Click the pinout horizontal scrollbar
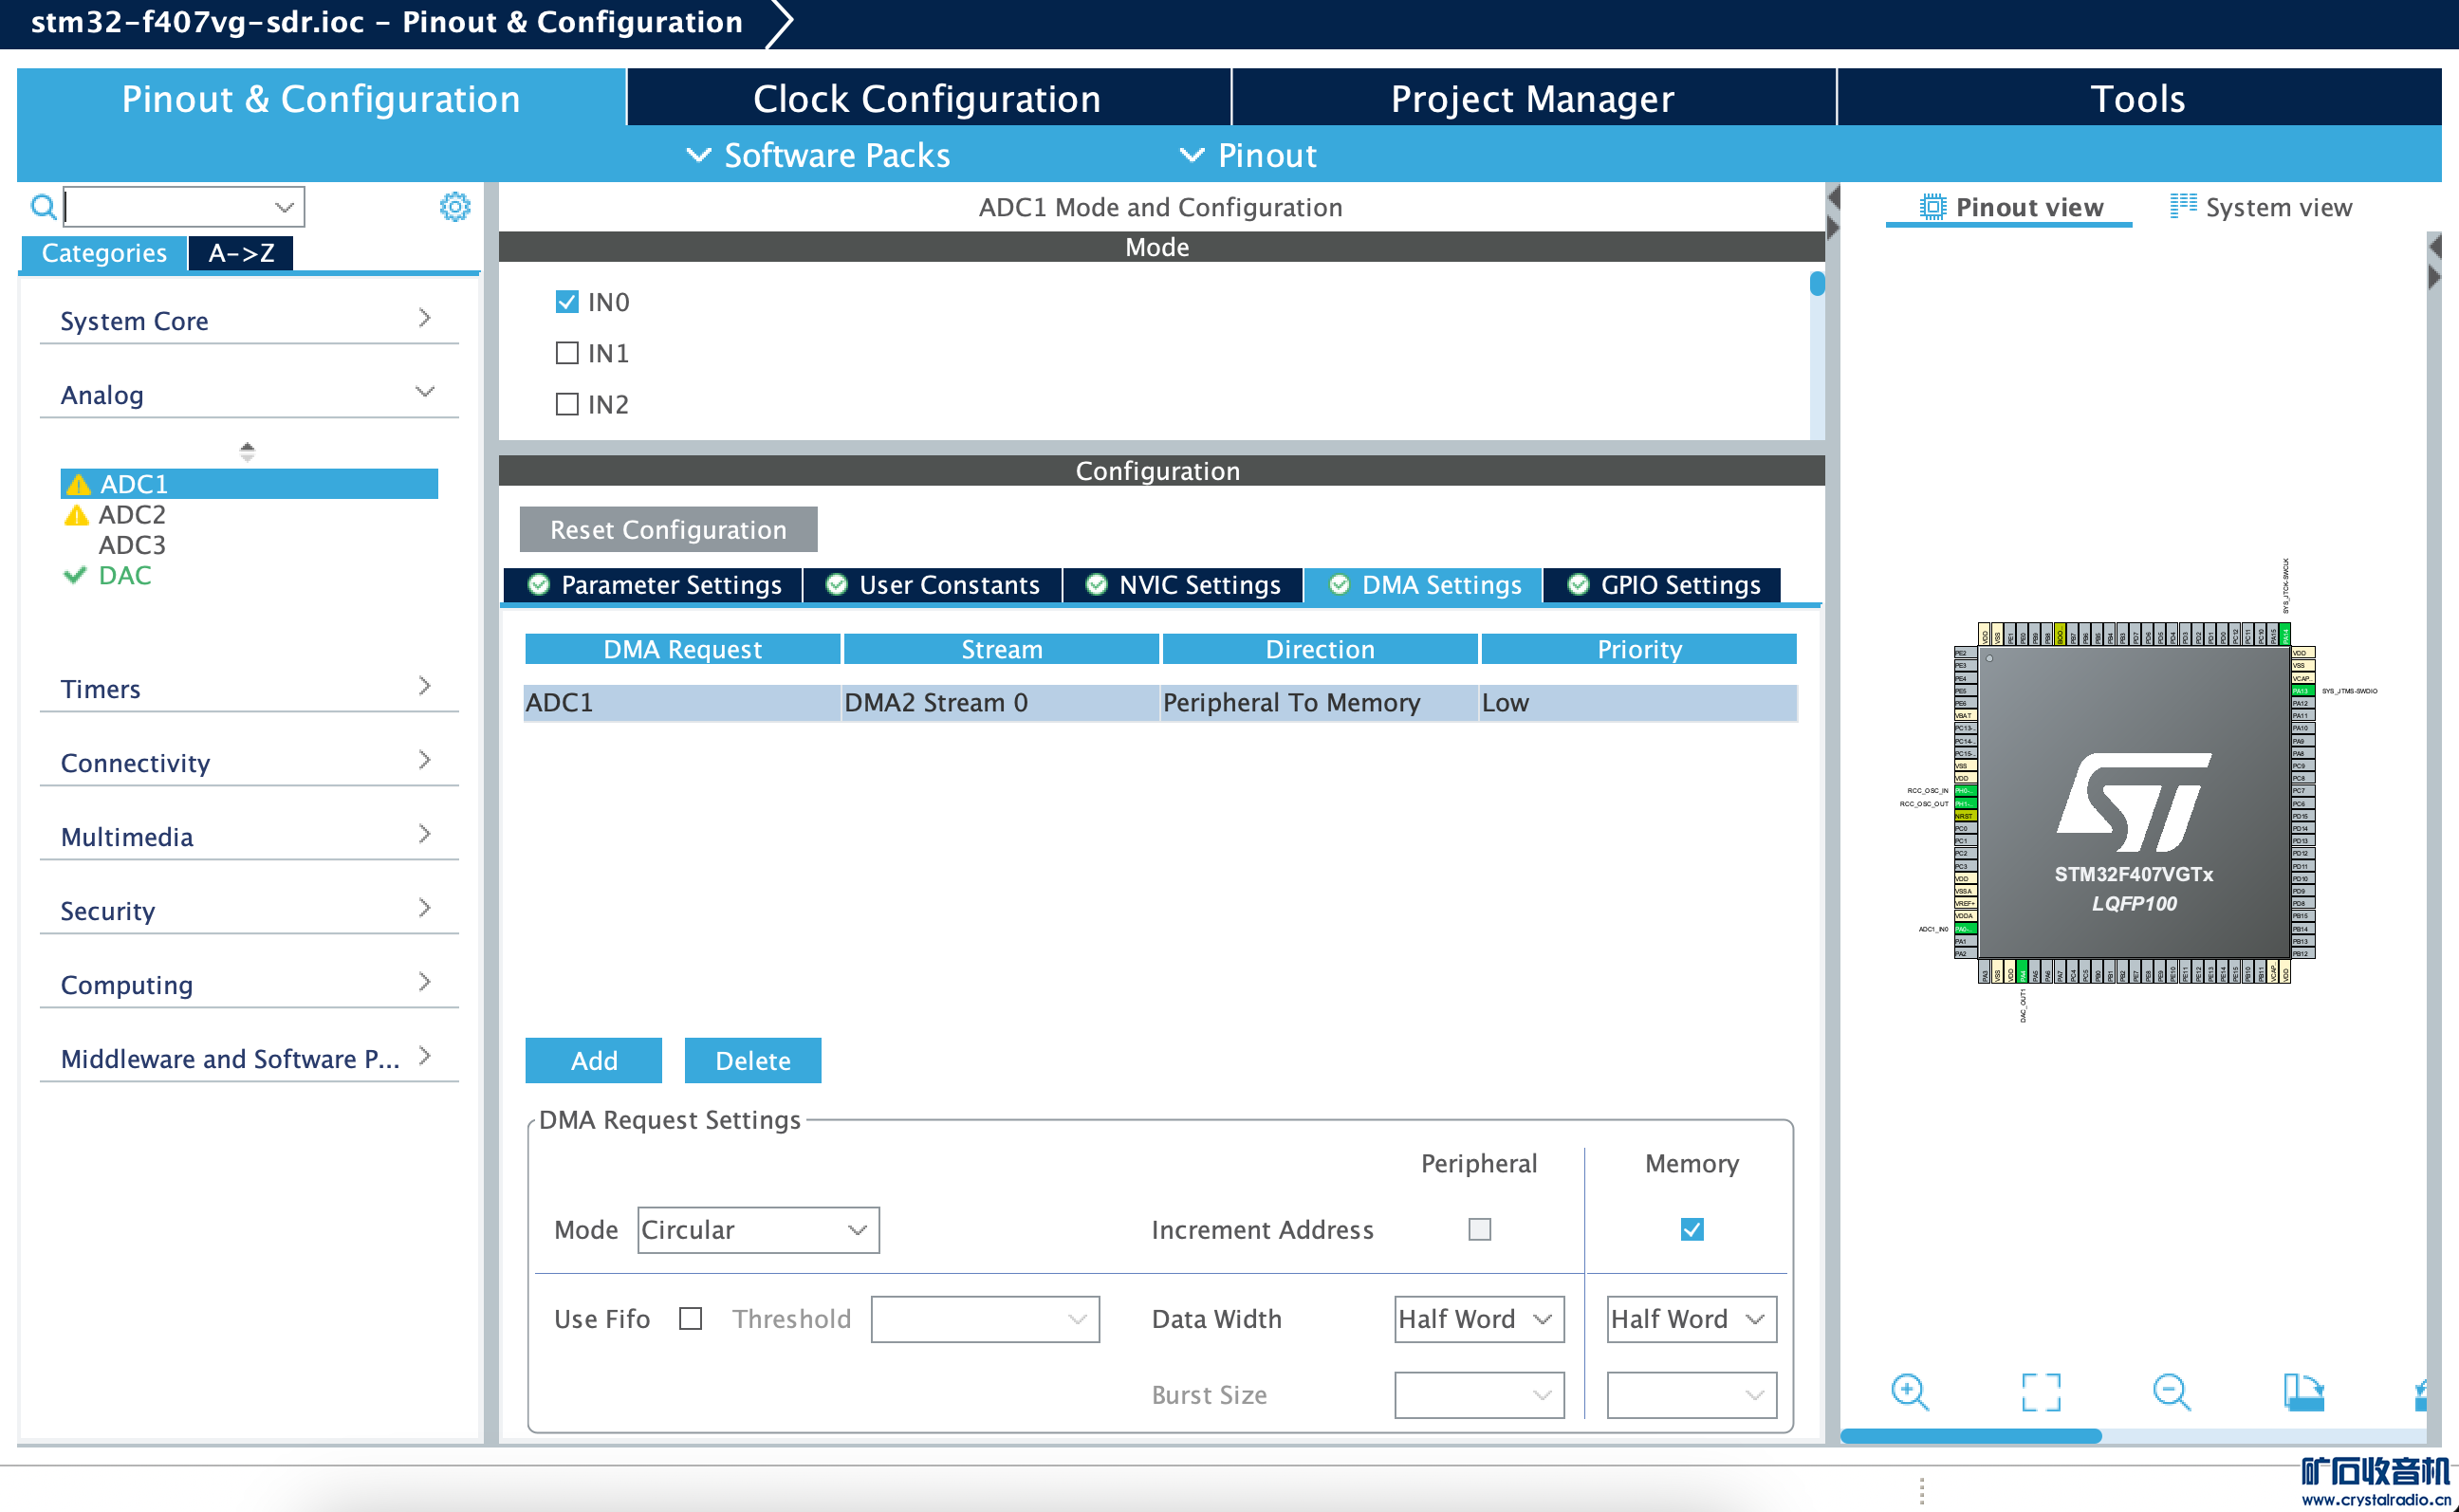 pyautogui.click(x=1970, y=1436)
